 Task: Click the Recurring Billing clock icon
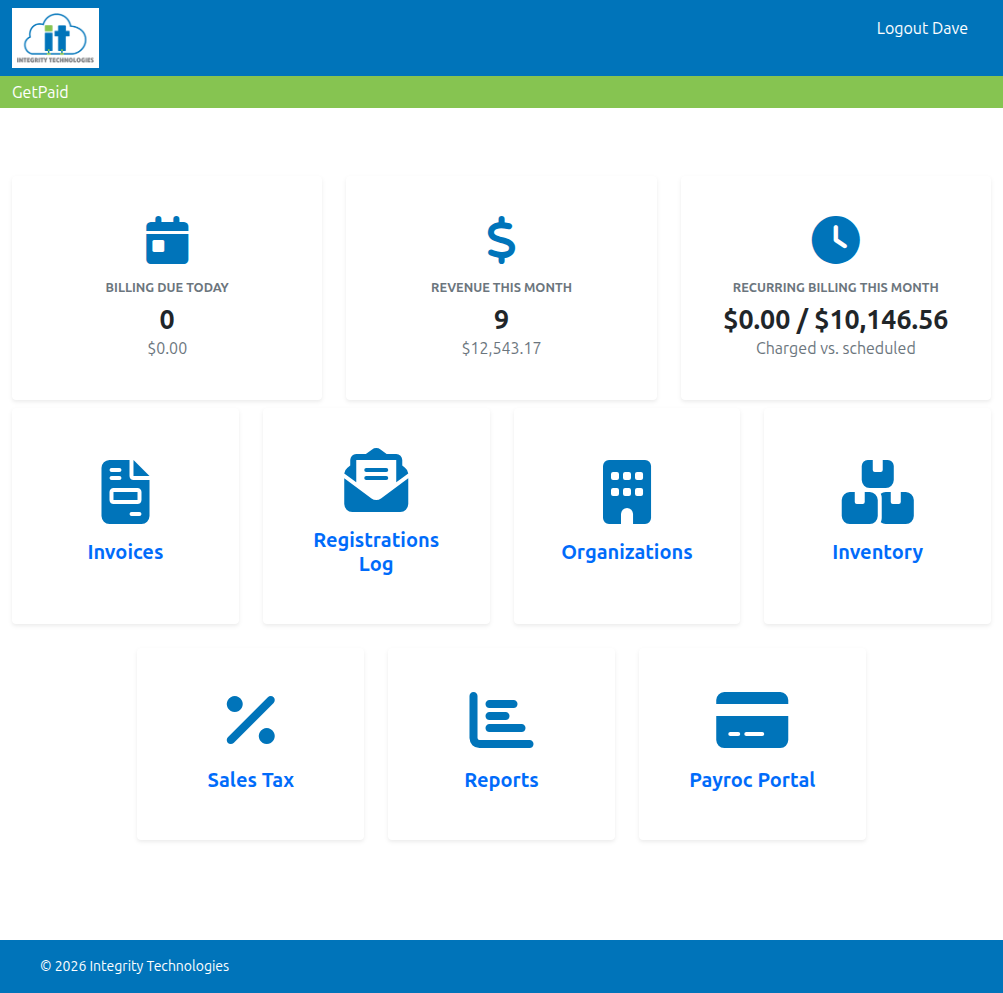[x=835, y=240]
